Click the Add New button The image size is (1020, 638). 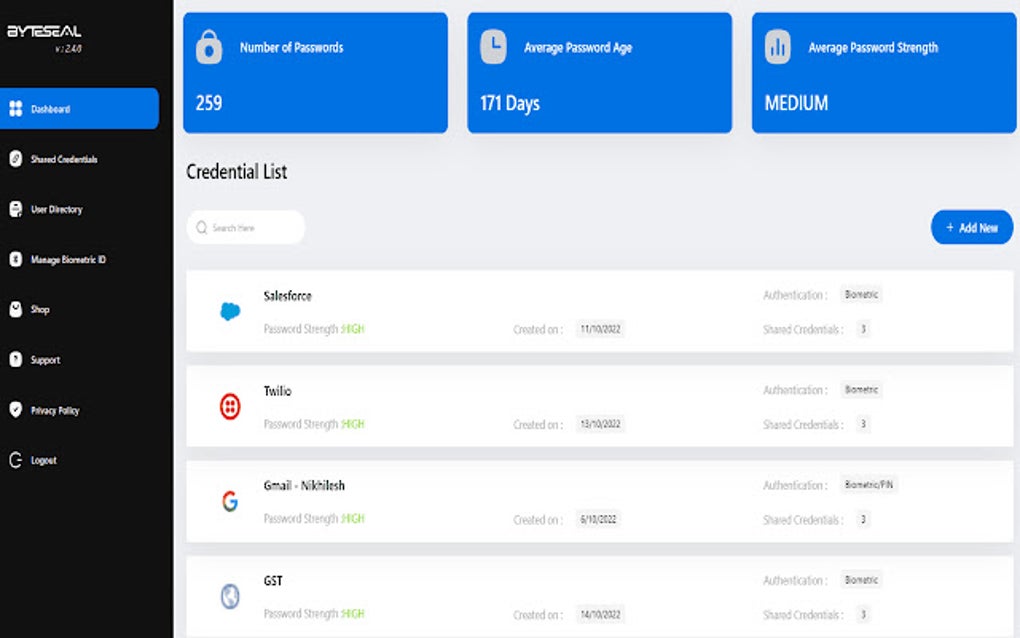coord(972,228)
